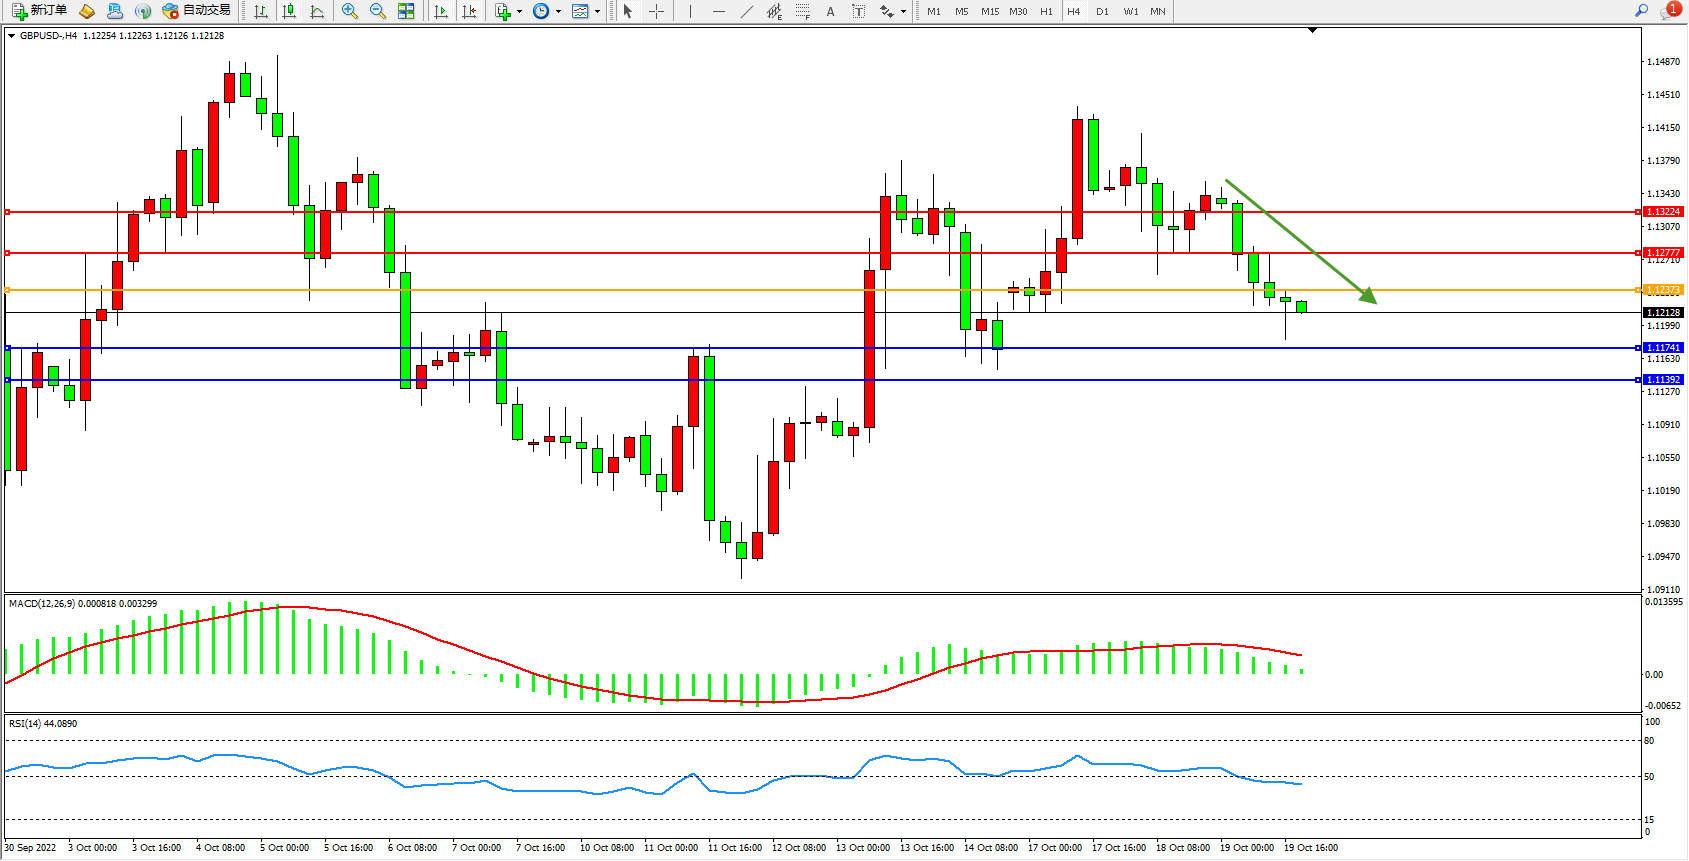The width and height of the screenshot is (1689, 861).
Task: Open the chat notifications with badge 1
Action: [x=1670, y=11]
